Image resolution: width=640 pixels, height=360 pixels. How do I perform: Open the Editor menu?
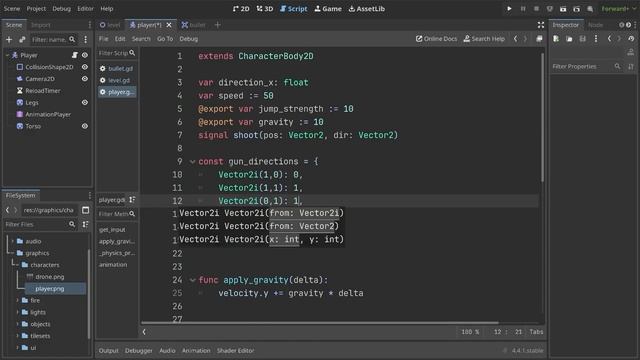pyautogui.click(x=85, y=9)
